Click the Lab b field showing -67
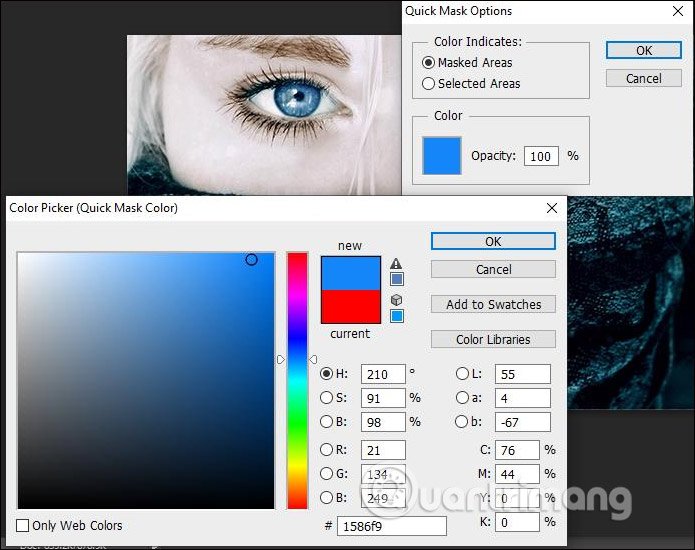The image size is (695, 550). 523,422
